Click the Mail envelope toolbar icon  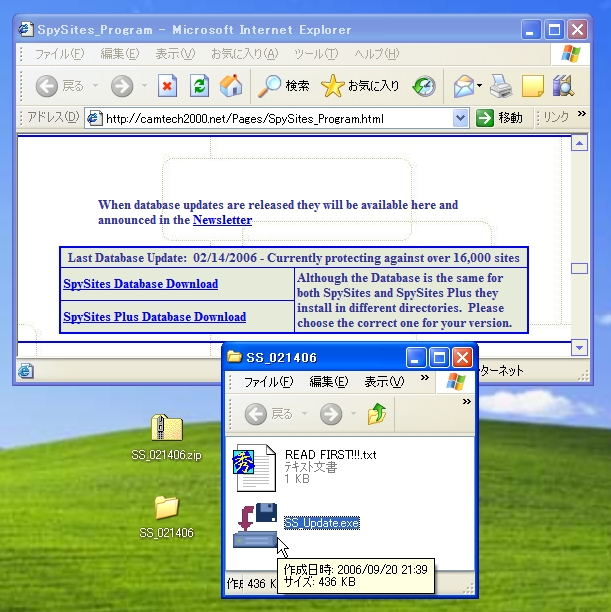click(x=463, y=86)
